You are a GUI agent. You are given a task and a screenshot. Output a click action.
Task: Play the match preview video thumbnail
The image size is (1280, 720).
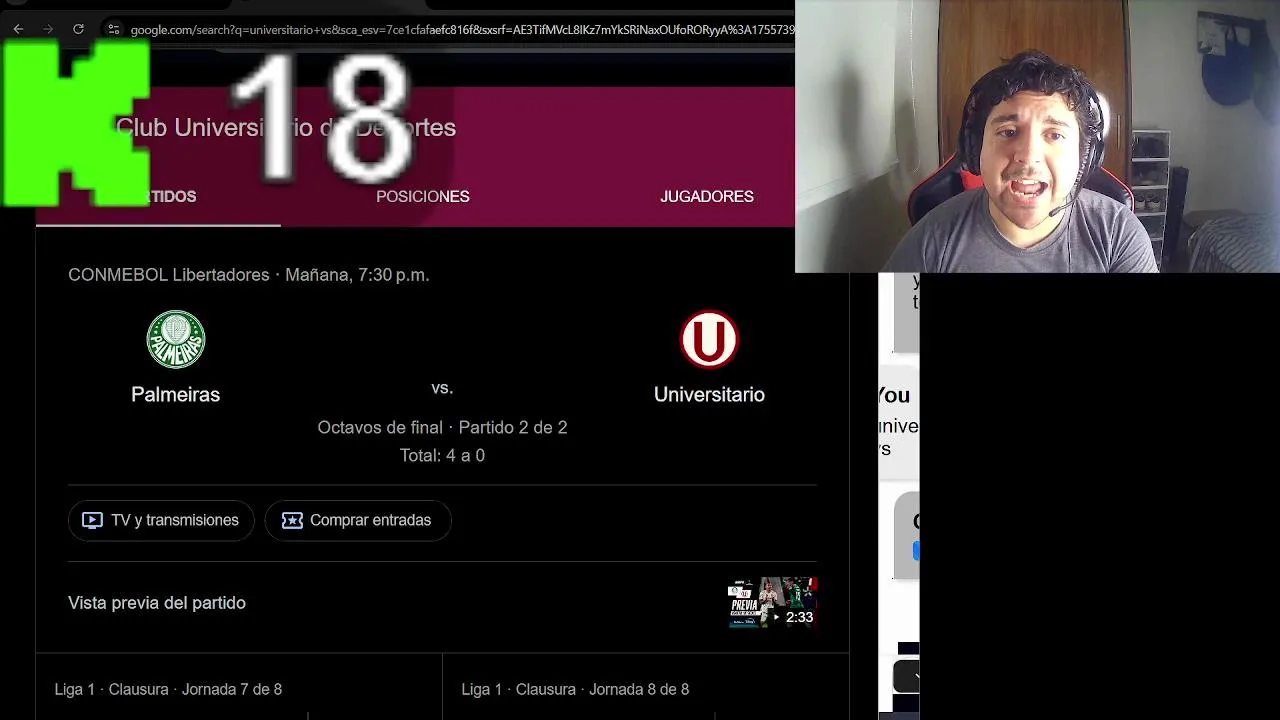[x=772, y=603]
